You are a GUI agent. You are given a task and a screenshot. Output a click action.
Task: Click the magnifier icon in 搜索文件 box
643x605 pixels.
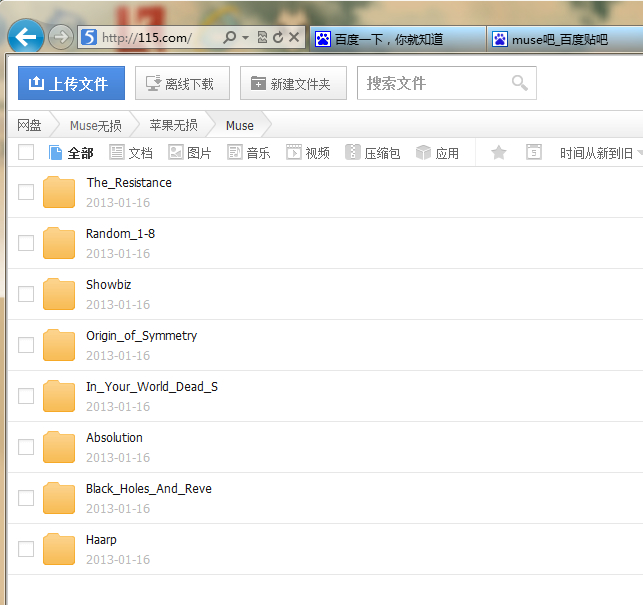click(520, 83)
